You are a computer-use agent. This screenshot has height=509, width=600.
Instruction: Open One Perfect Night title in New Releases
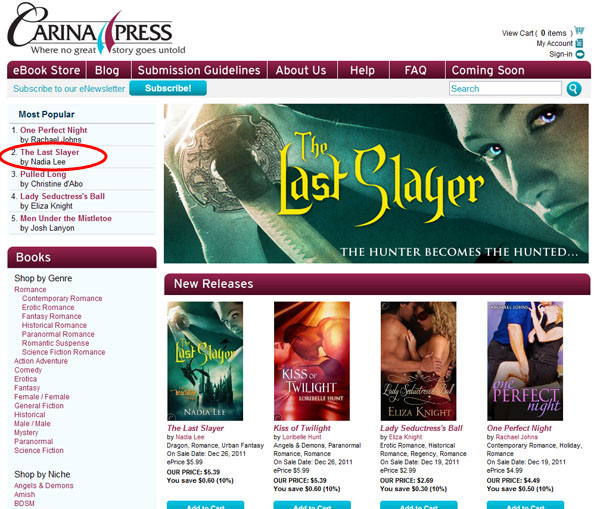519,428
